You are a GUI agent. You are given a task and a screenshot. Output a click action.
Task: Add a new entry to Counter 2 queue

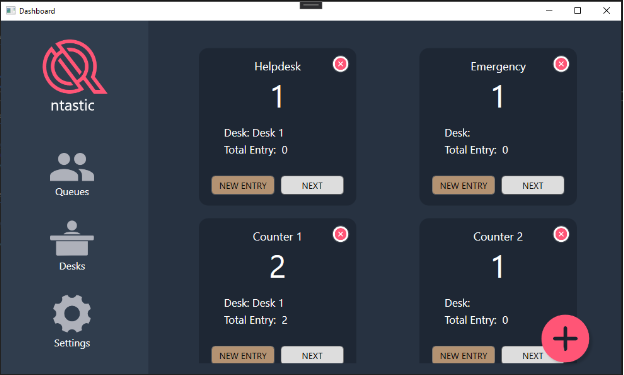(x=464, y=355)
